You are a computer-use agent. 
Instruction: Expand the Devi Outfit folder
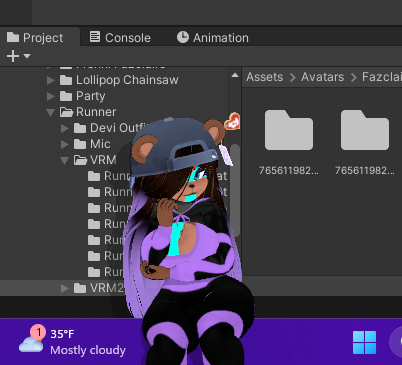point(65,128)
